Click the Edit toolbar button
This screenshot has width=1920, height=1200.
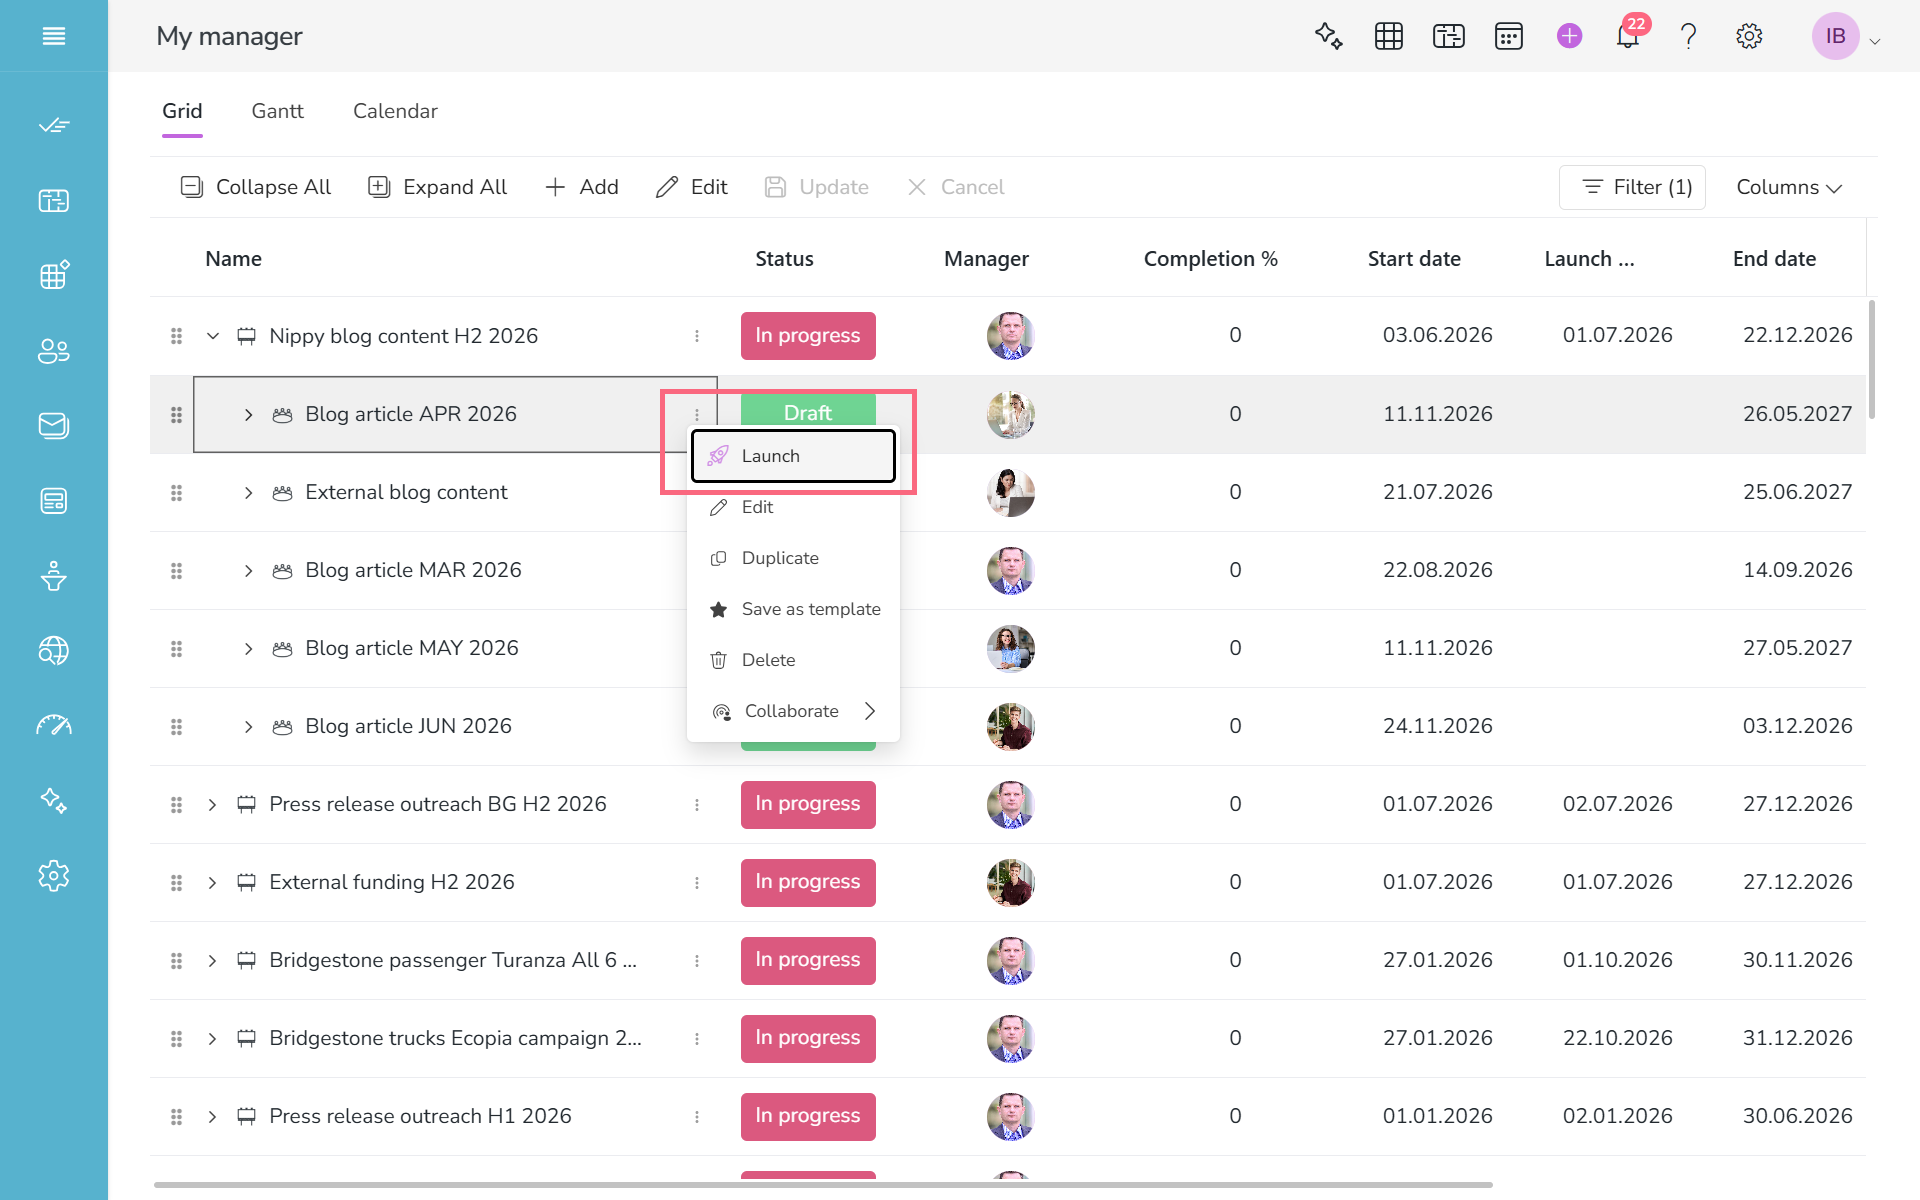pyautogui.click(x=691, y=187)
